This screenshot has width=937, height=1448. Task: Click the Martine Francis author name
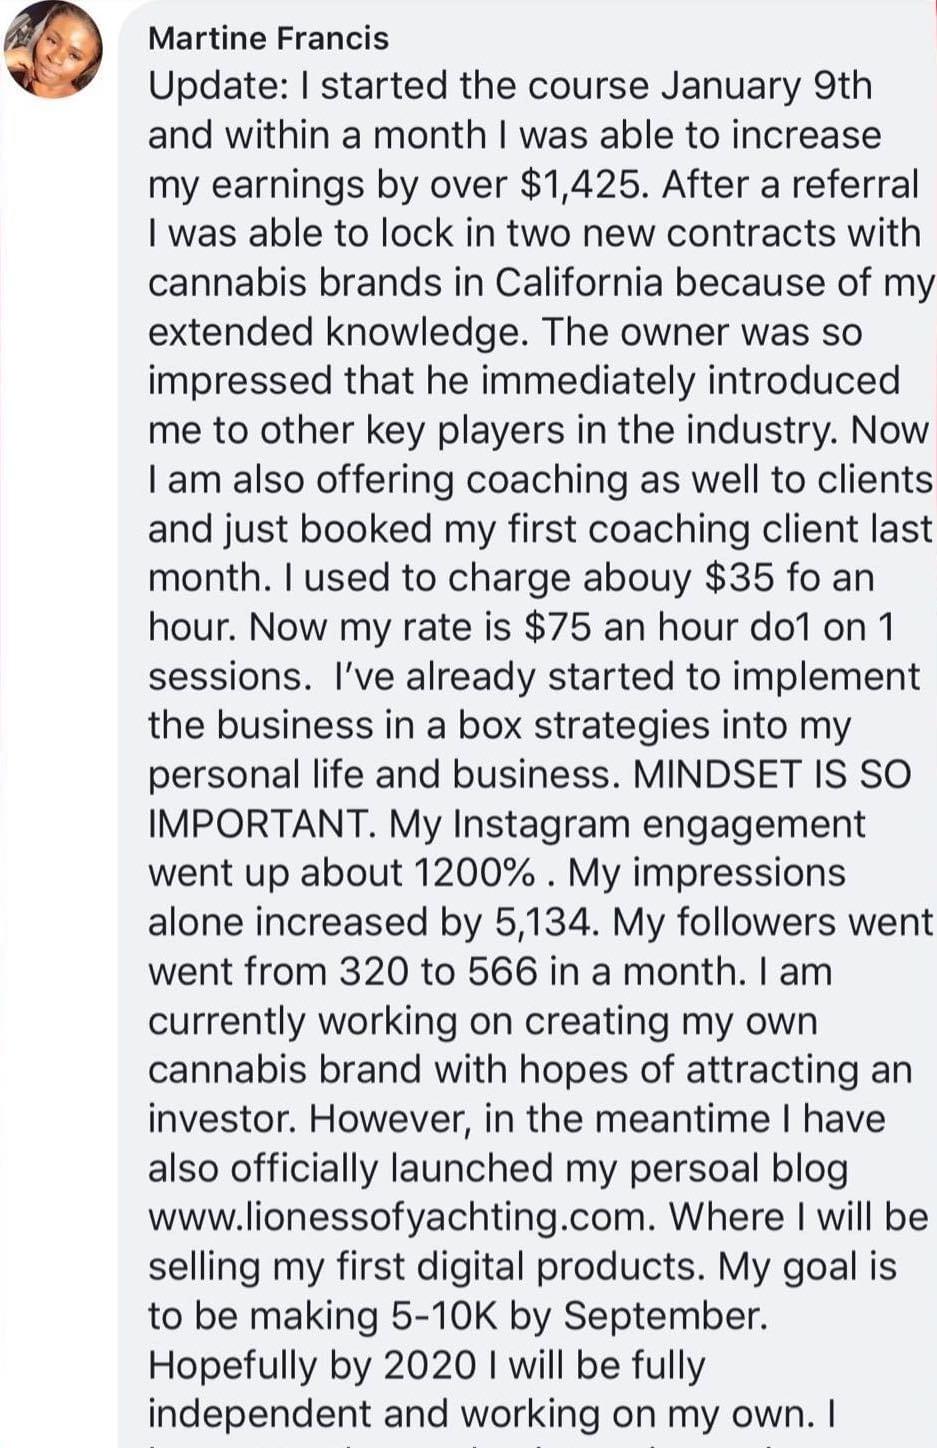268,38
